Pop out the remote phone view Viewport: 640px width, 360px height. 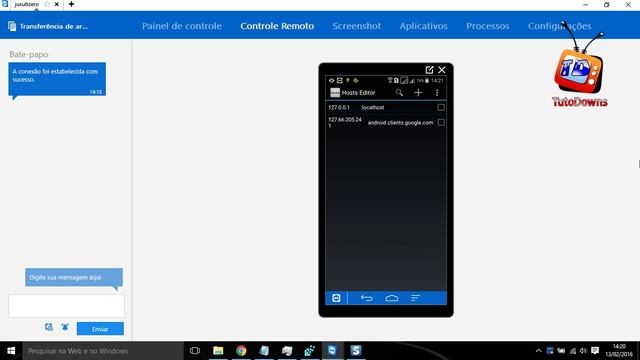point(429,70)
